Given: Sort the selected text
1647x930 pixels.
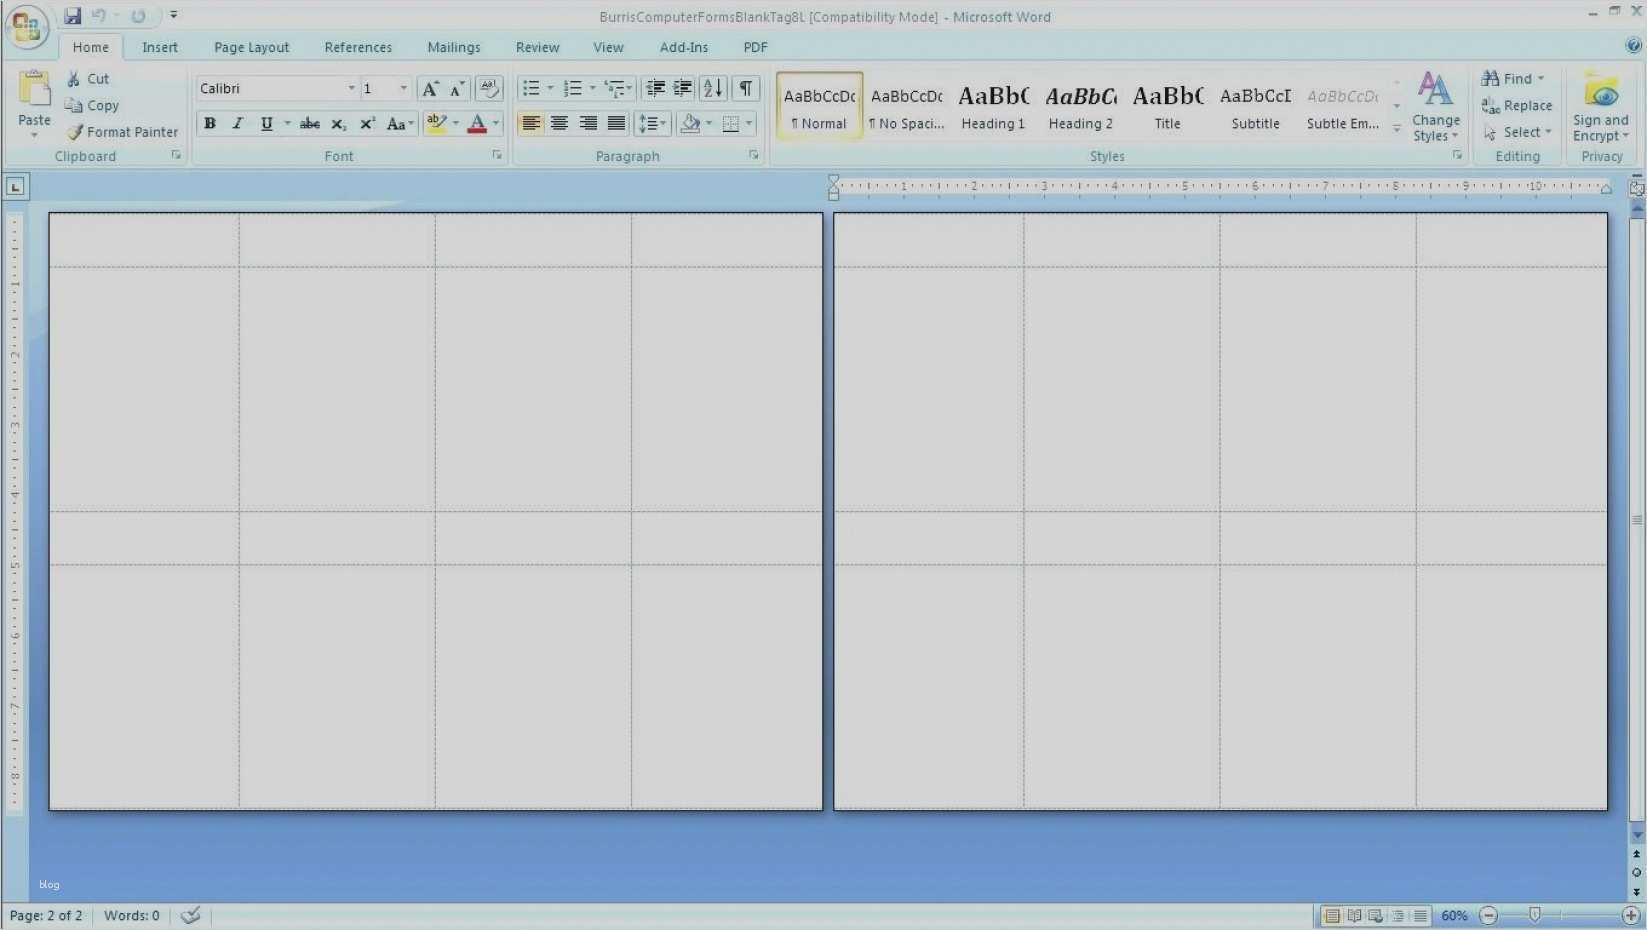Looking at the screenshot, I should tap(713, 89).
